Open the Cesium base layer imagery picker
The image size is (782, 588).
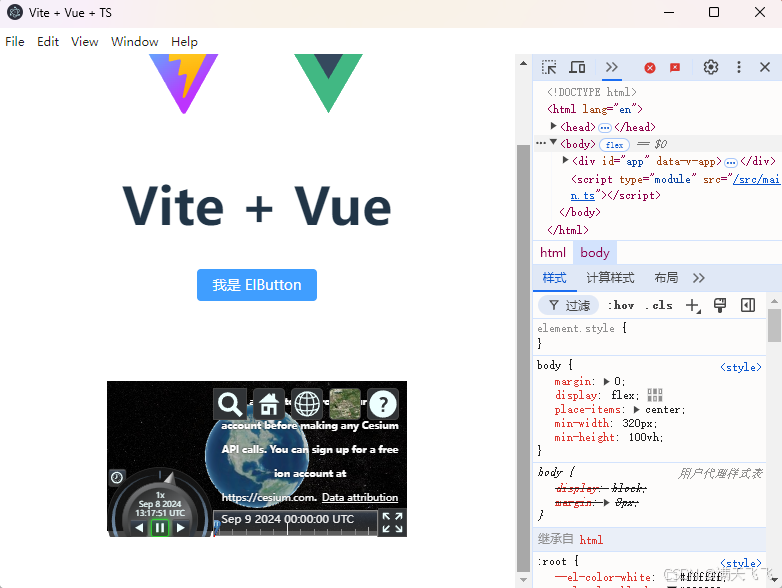345,404
